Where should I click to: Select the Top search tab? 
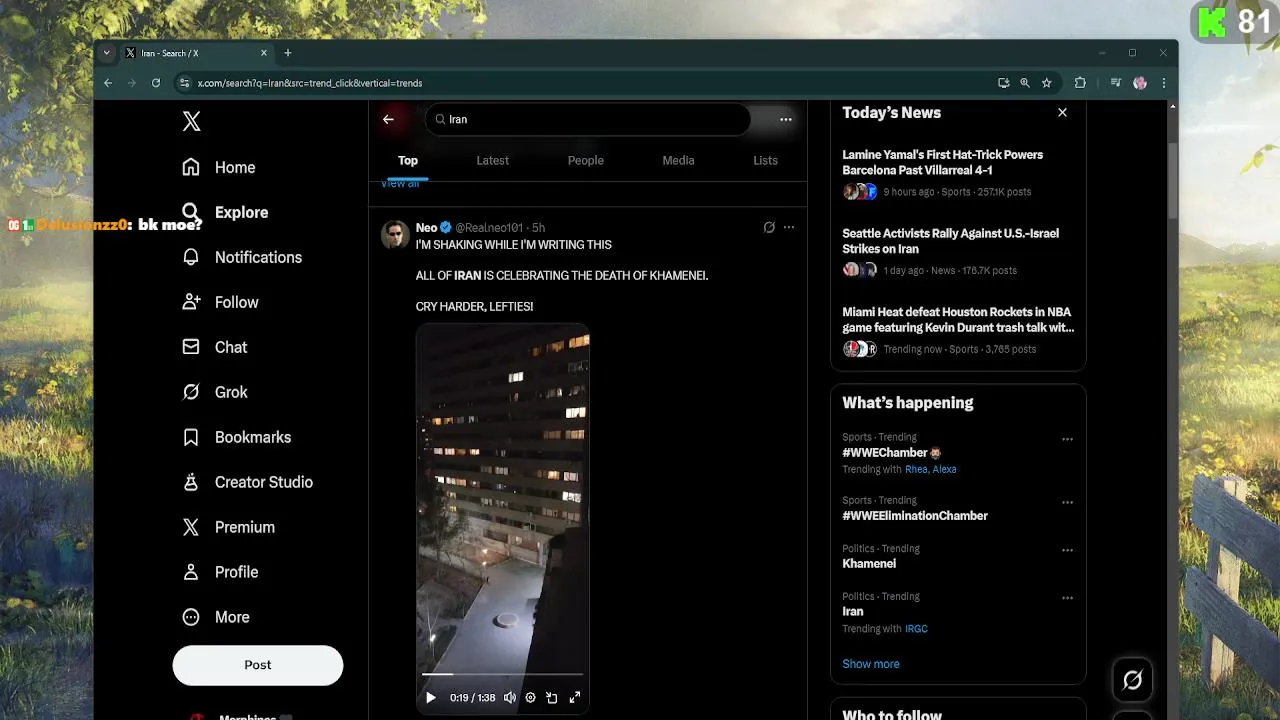pyautogui.click(x=408, y=160)
